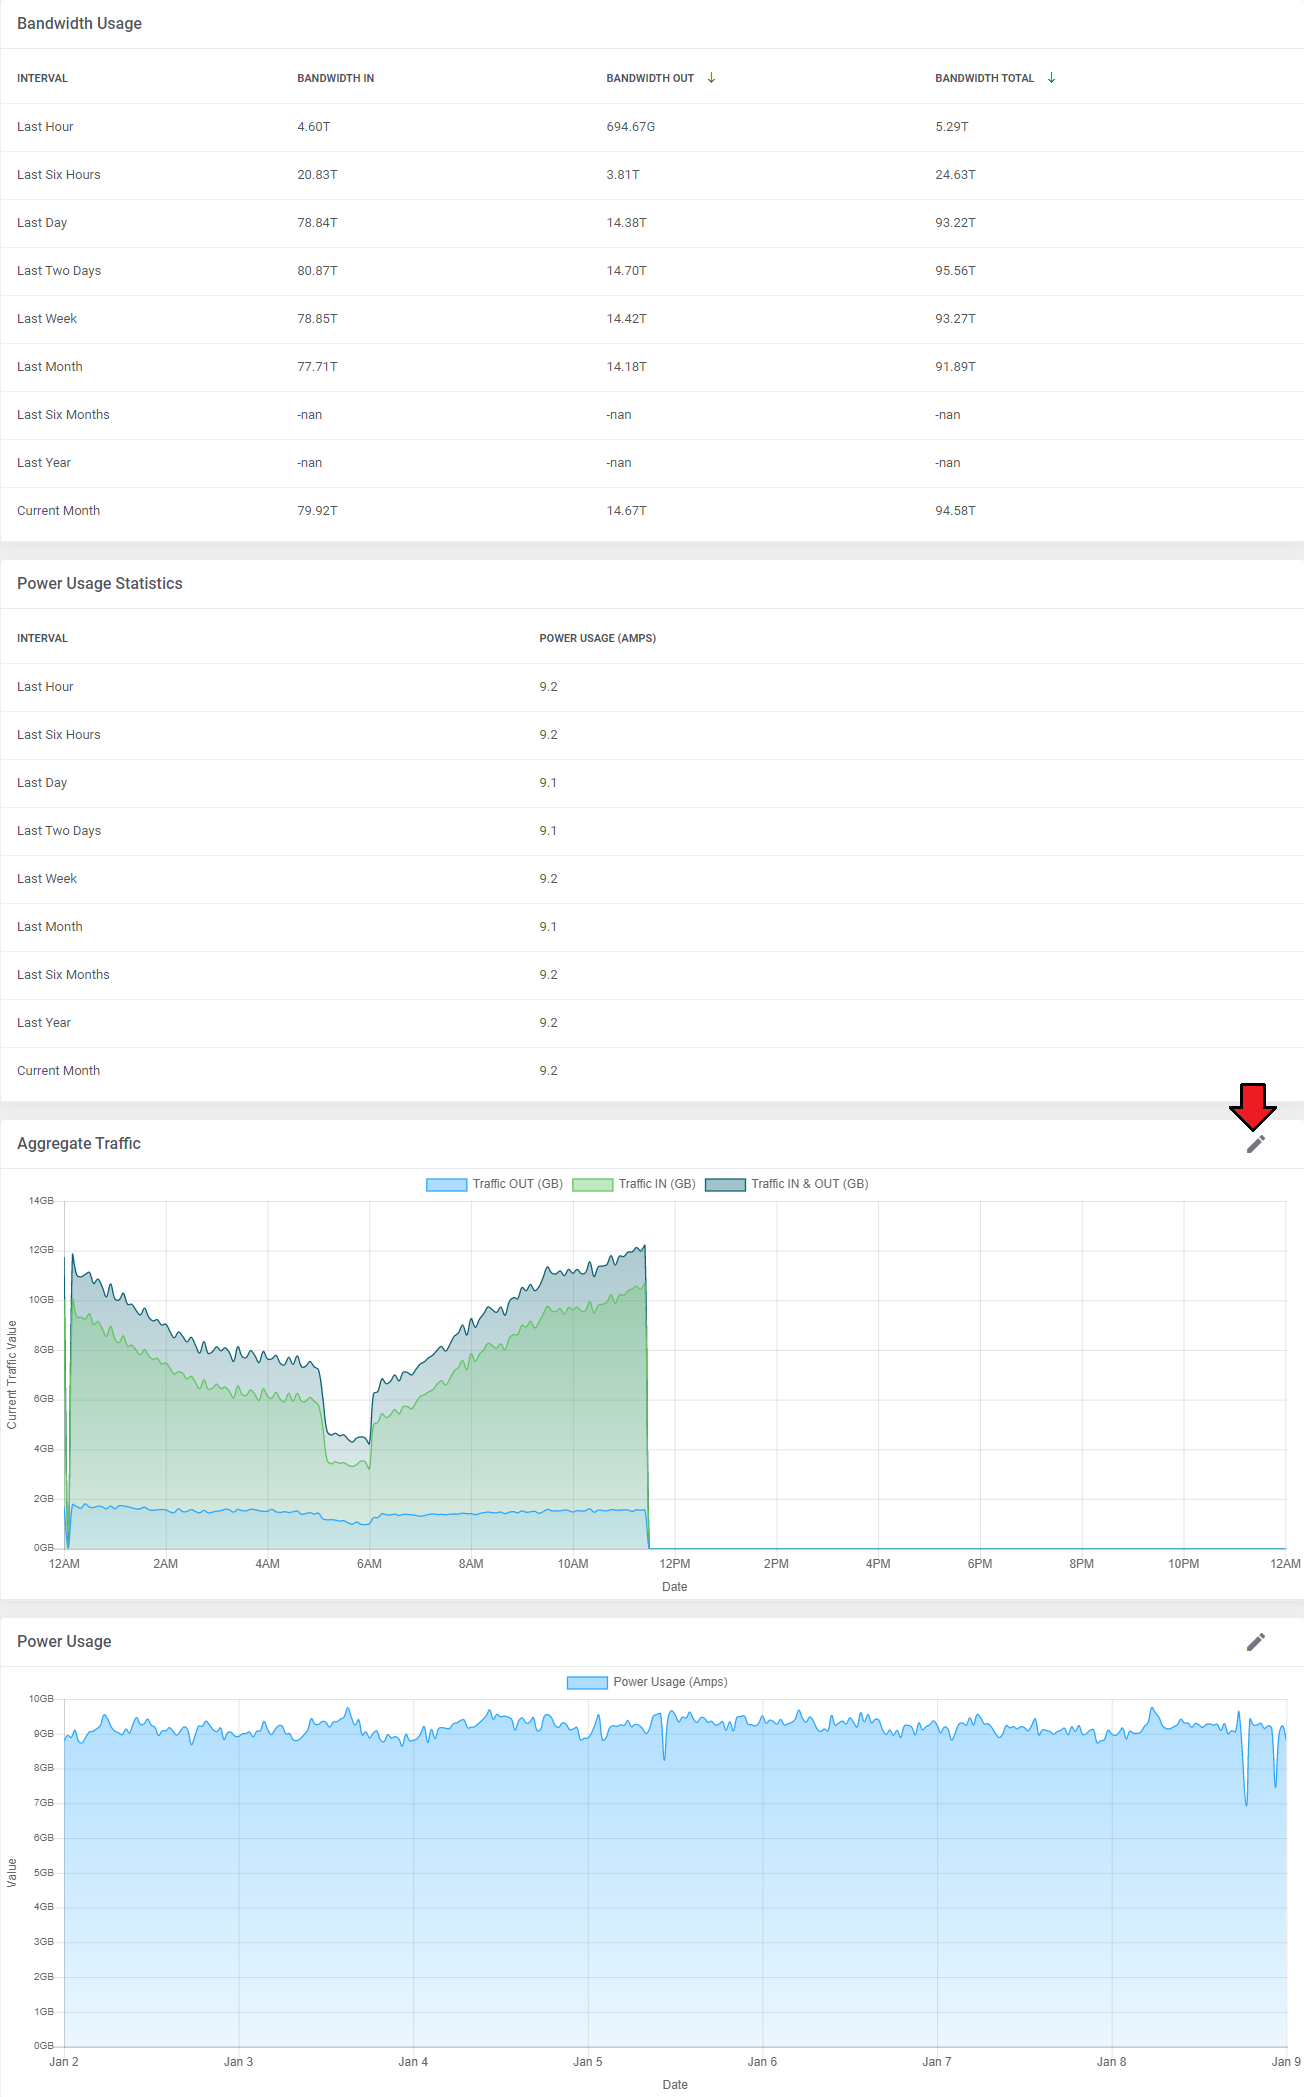The height and width of the screenshot is (2097, 1304).
Task: Click the Power Usage edit pencil icon
Action: (1256, 1642)
